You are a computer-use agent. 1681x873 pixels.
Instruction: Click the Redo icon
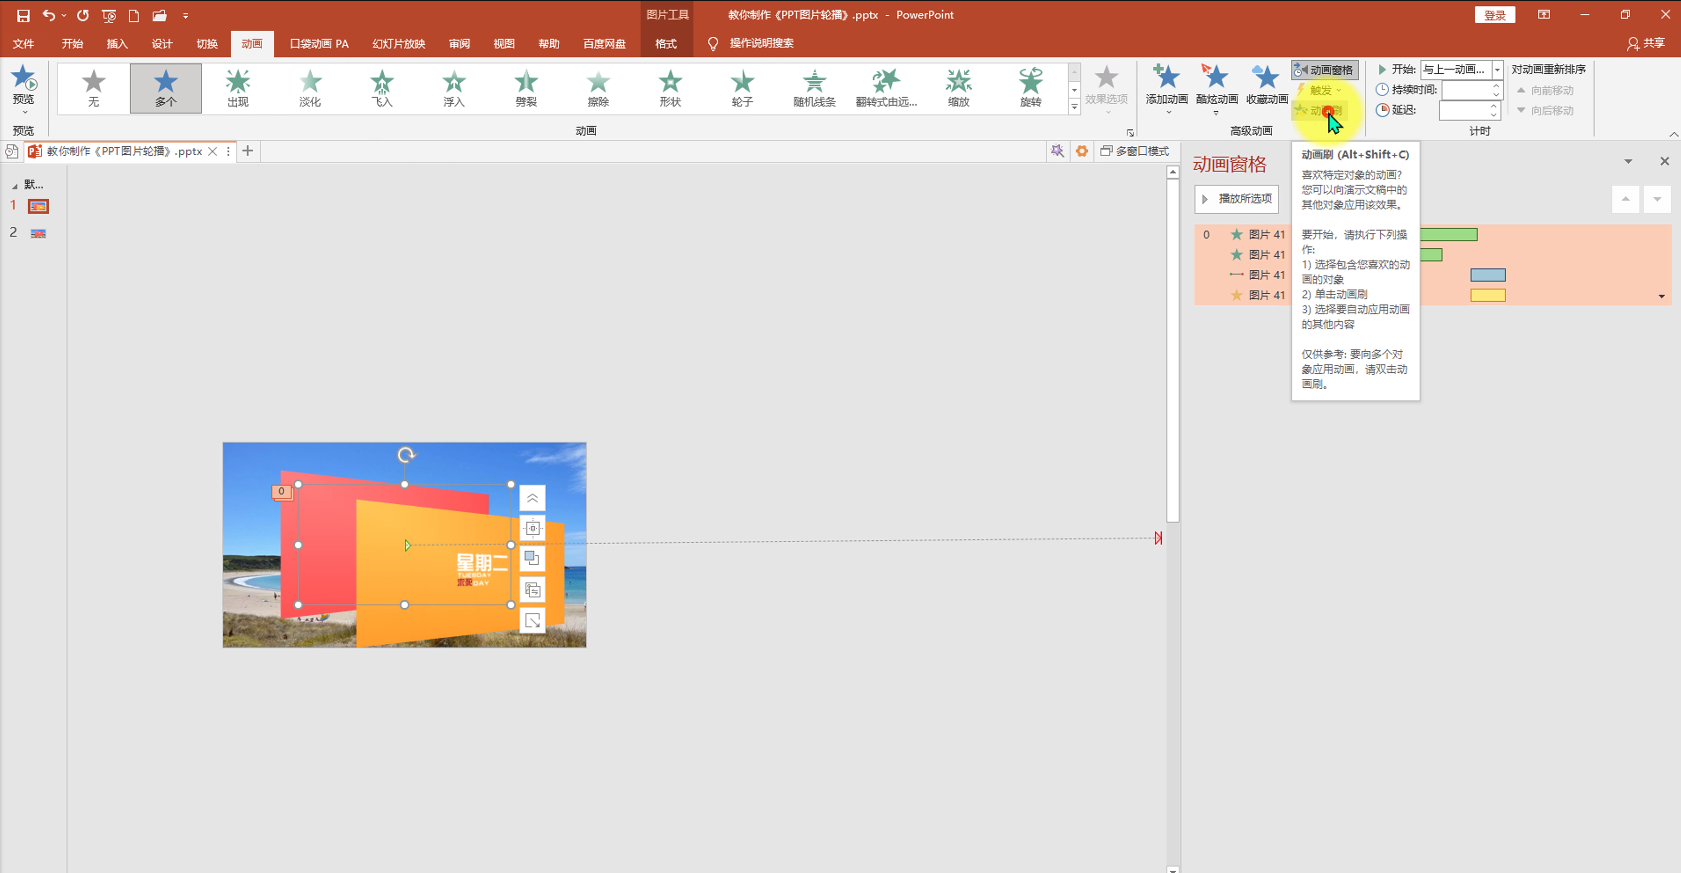point(83,16)
